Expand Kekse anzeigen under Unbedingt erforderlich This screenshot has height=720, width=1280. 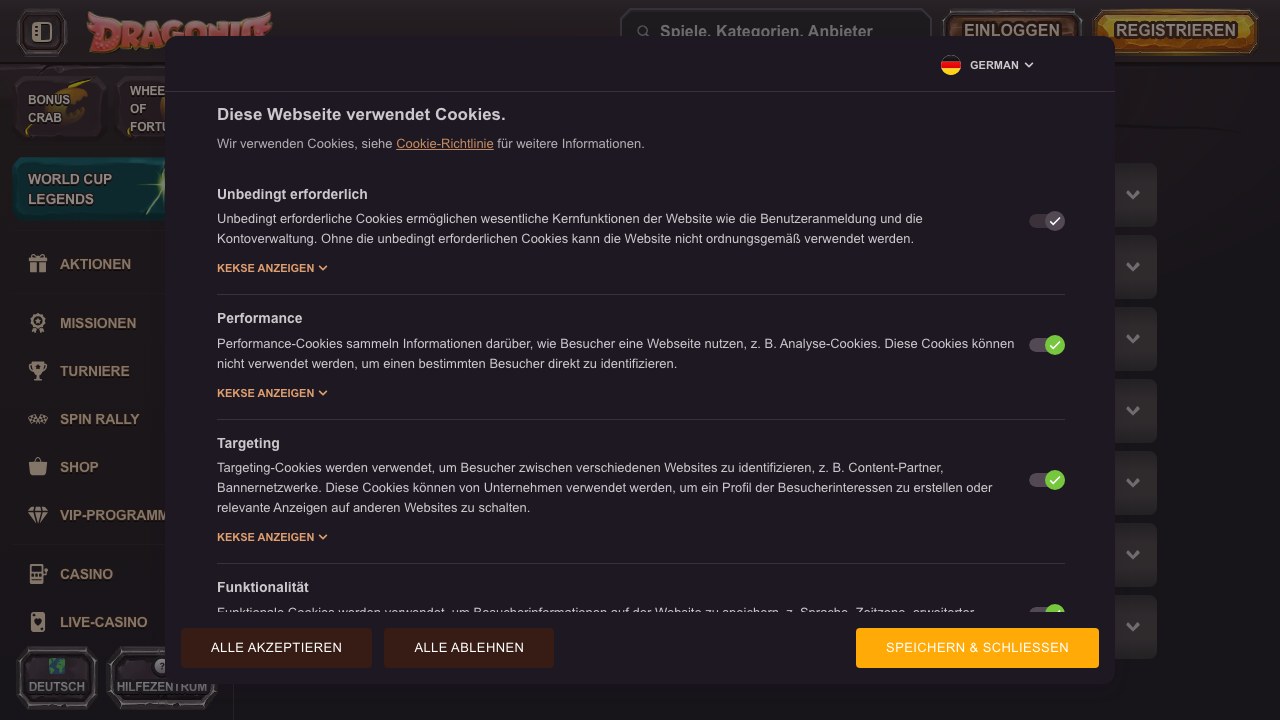[x=272, y=268]
